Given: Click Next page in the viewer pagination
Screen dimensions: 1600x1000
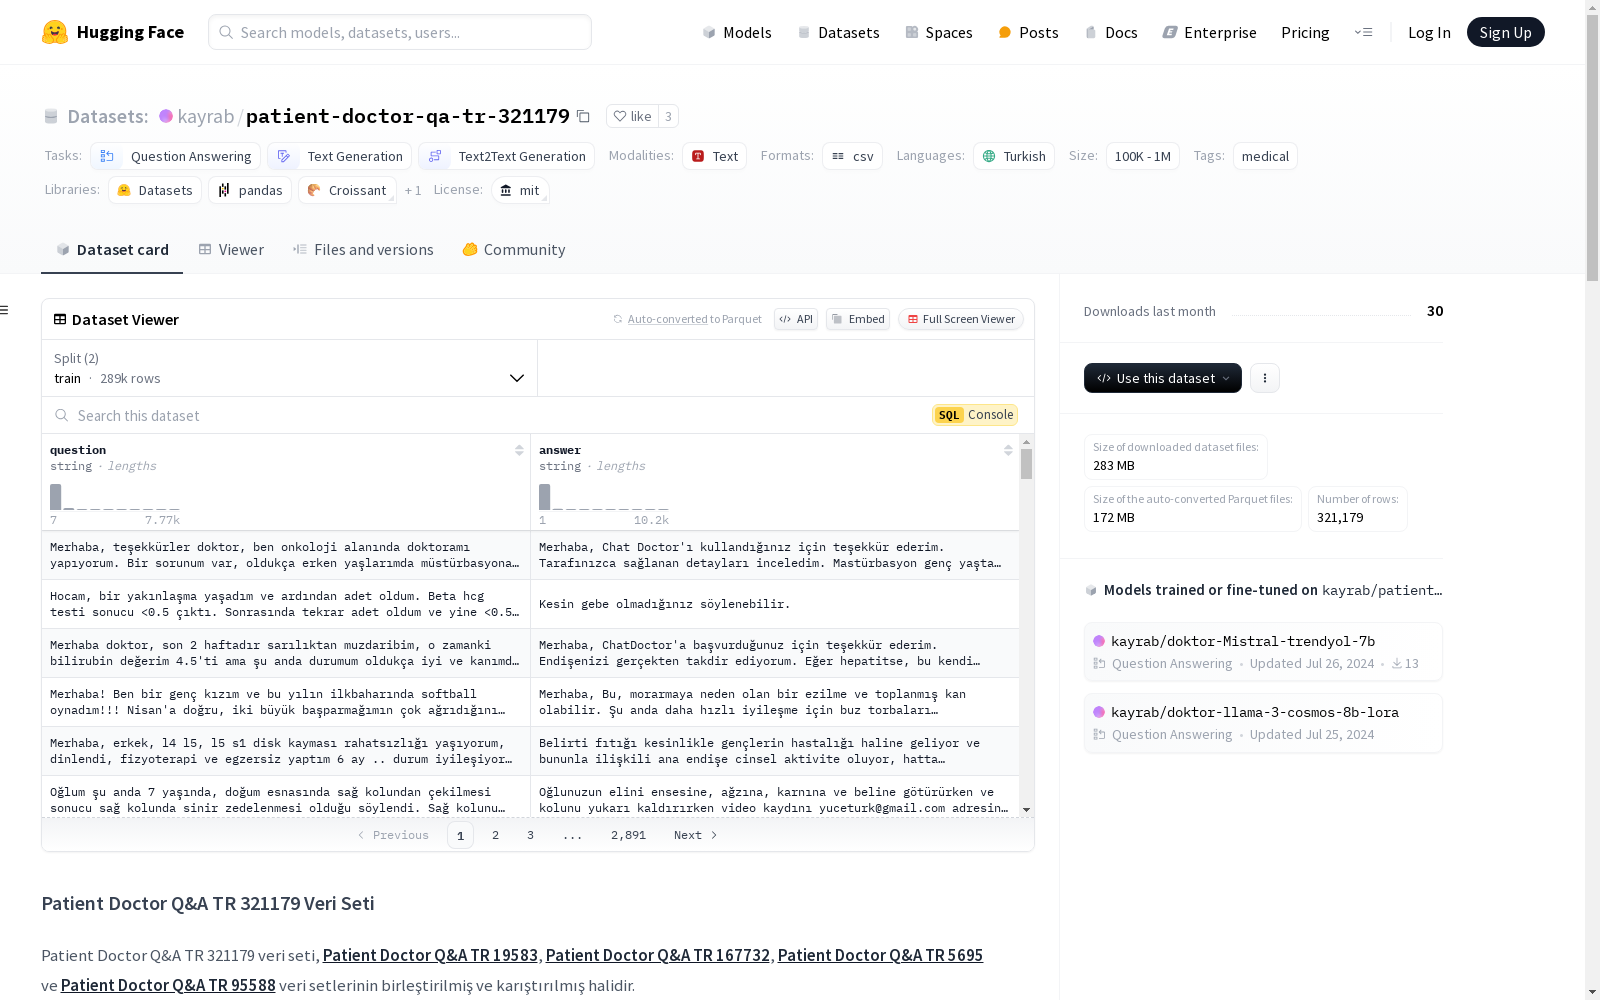Looking at the screenshot, I should coord(696,835).
